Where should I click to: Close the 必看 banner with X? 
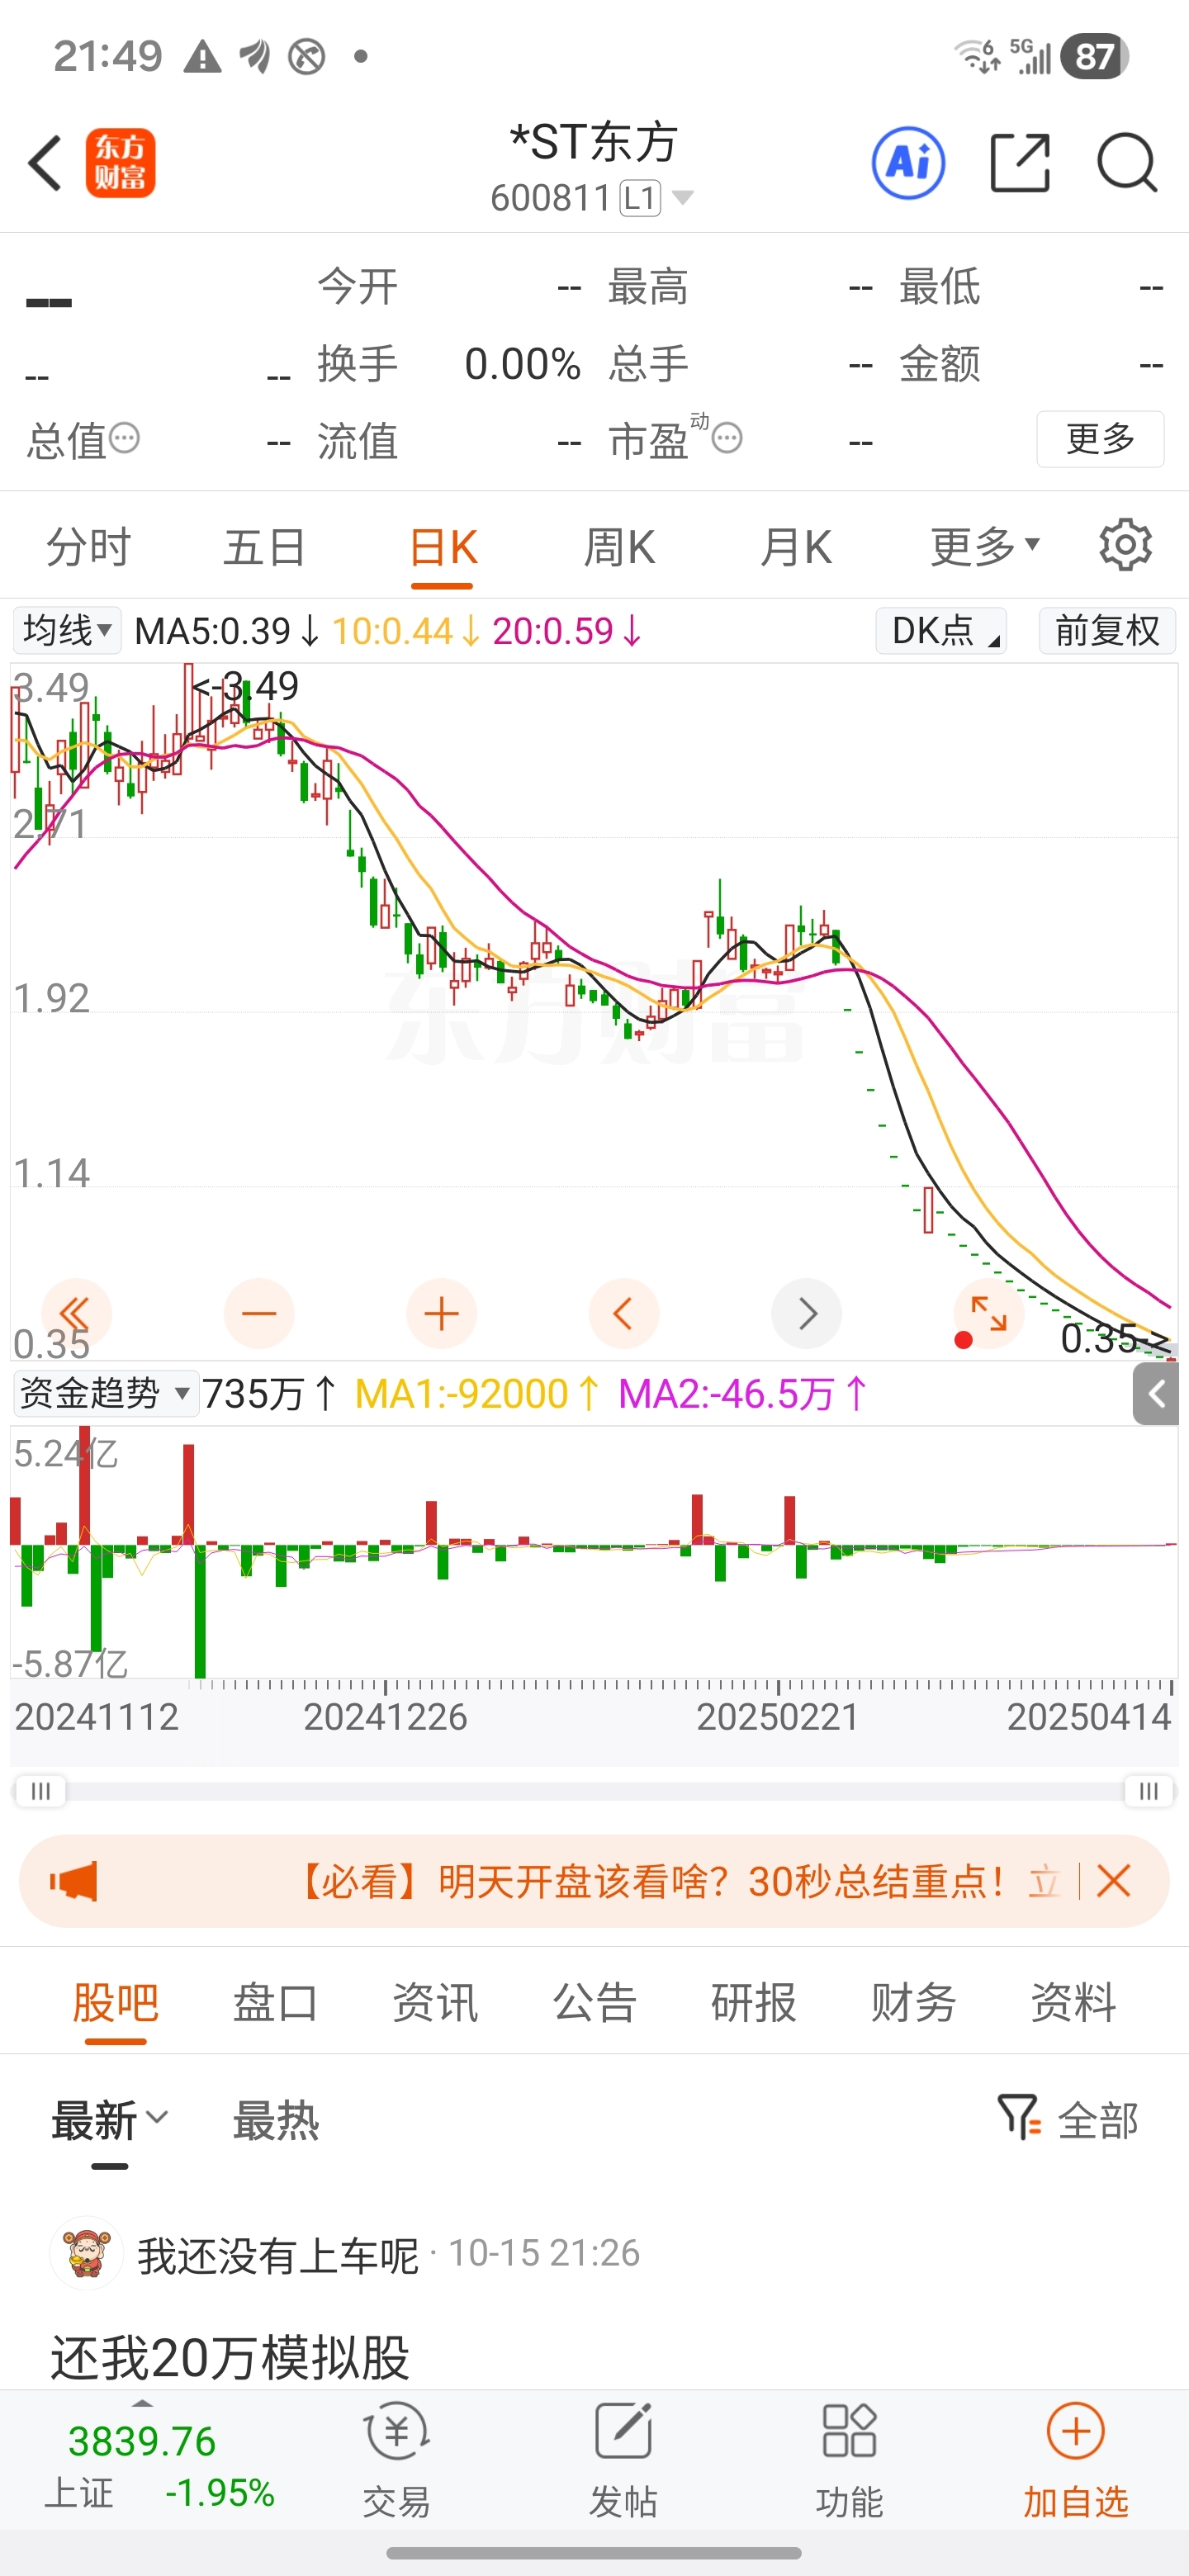pyautogui.click(x=1114, y=1881)
